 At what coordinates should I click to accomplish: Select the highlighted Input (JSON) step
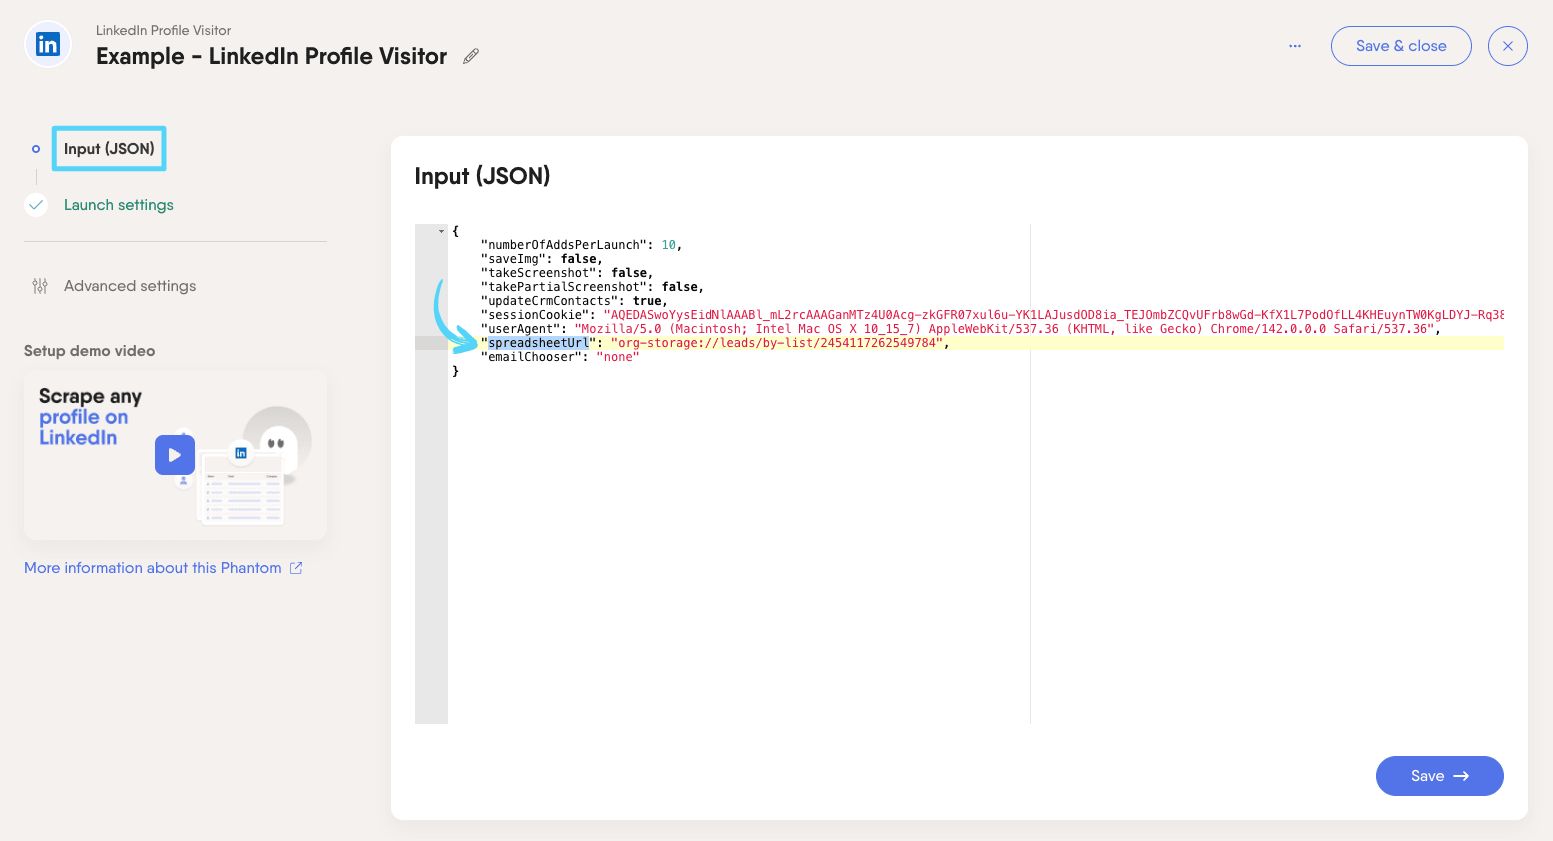point(109,148)
